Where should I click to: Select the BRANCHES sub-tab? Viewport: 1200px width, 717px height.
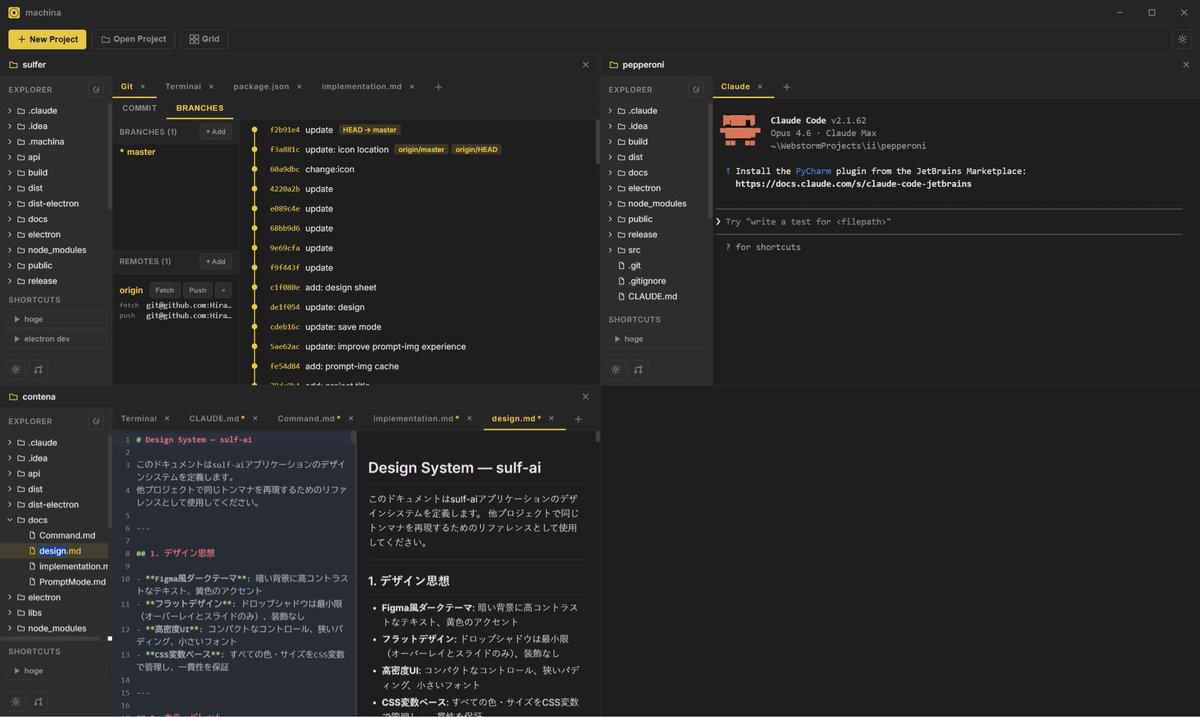tap(200, 108)
